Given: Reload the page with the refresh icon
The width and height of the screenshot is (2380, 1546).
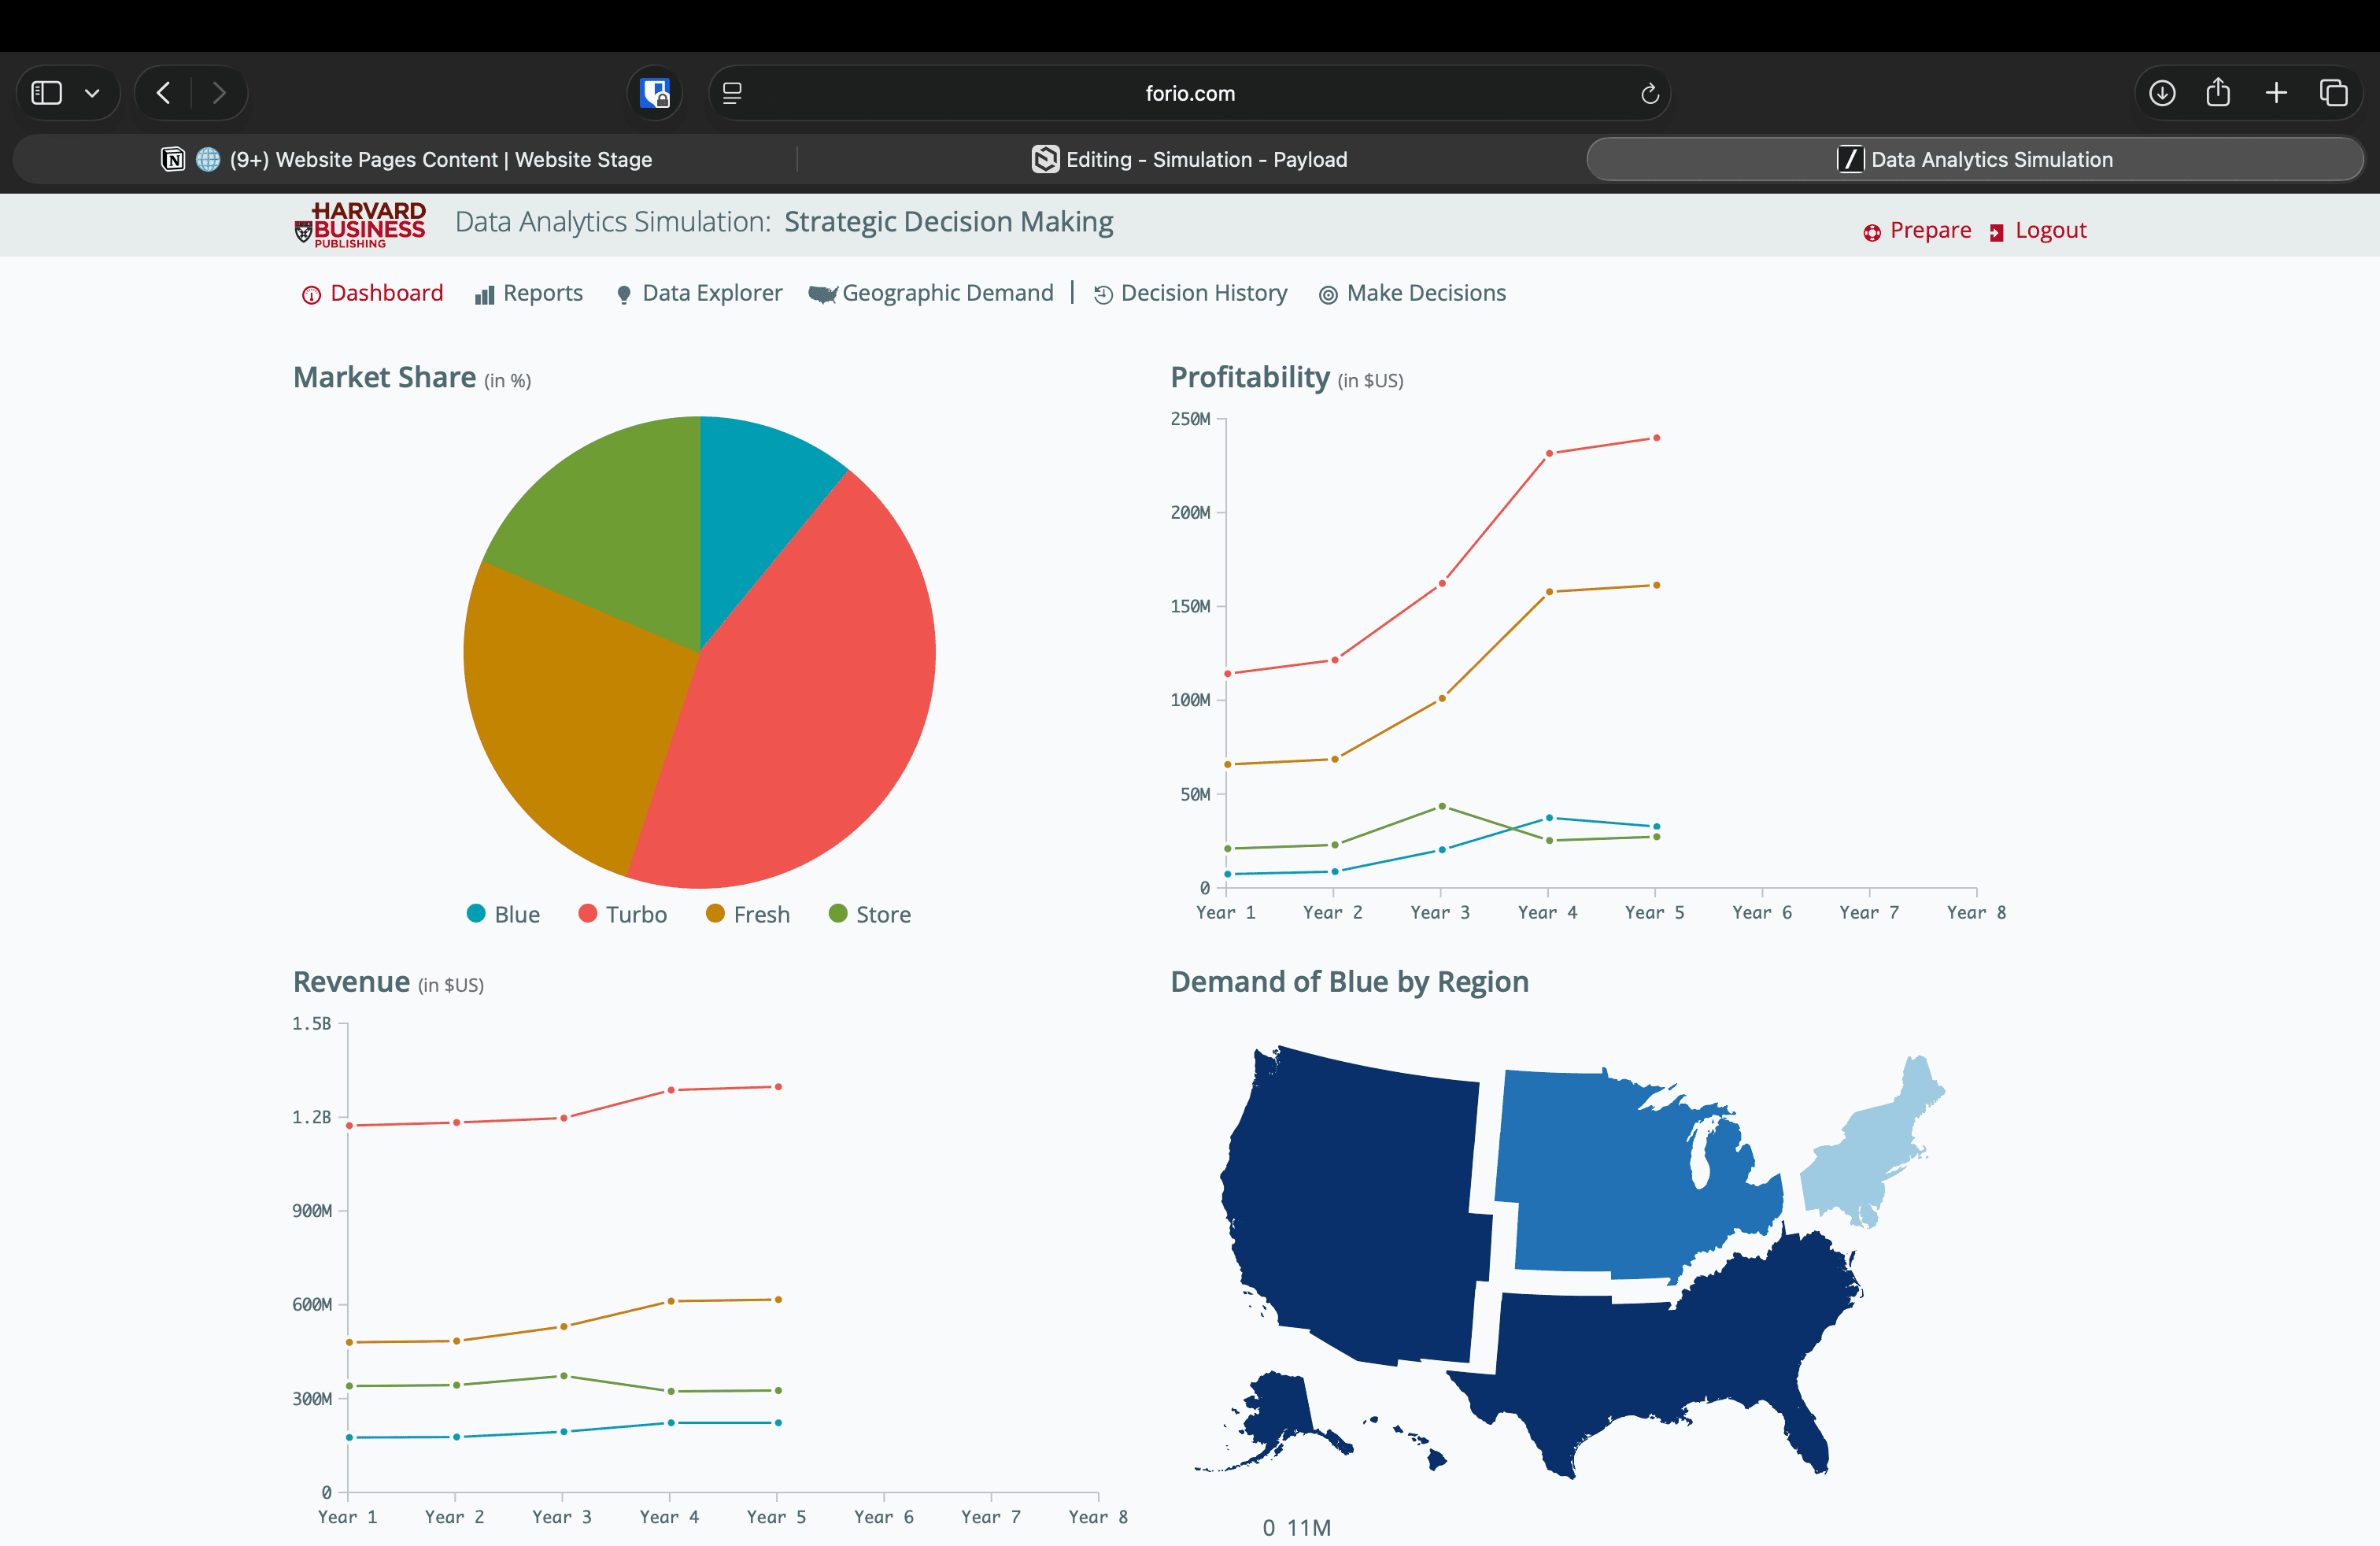Looking at the screenshot, I should click(1649, 93).
